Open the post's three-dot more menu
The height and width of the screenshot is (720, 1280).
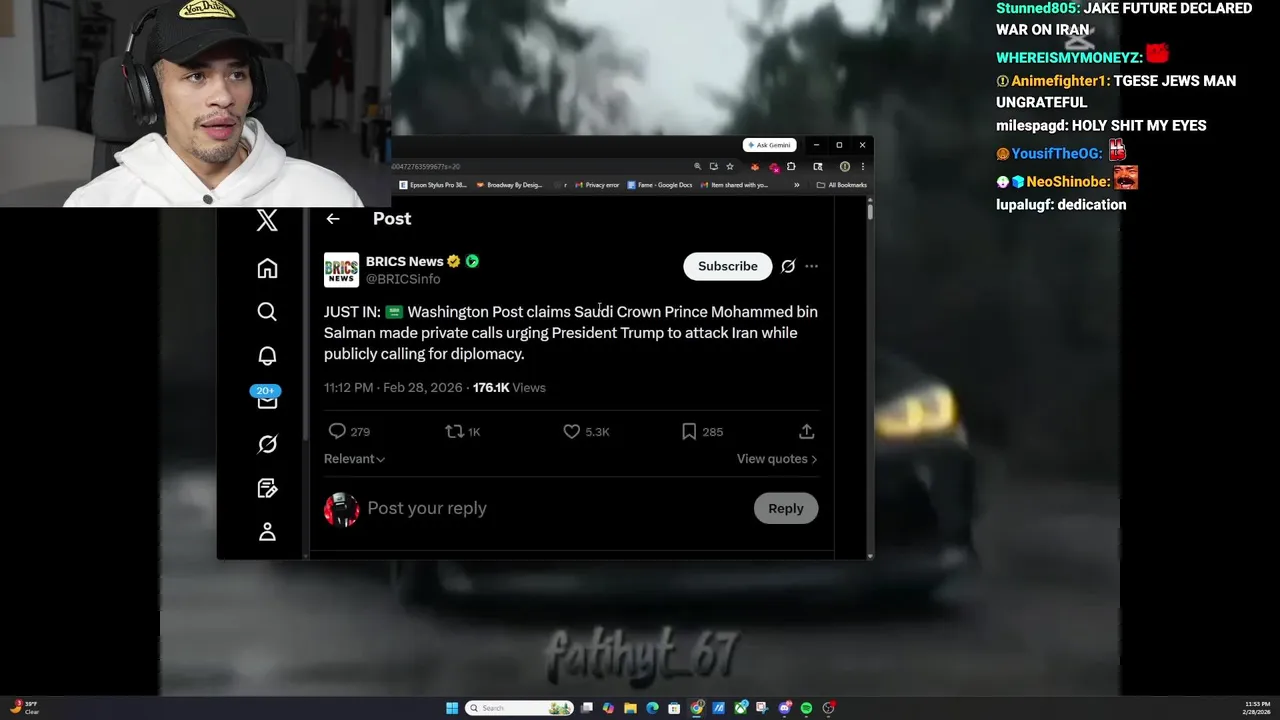(x=811, y=266)
